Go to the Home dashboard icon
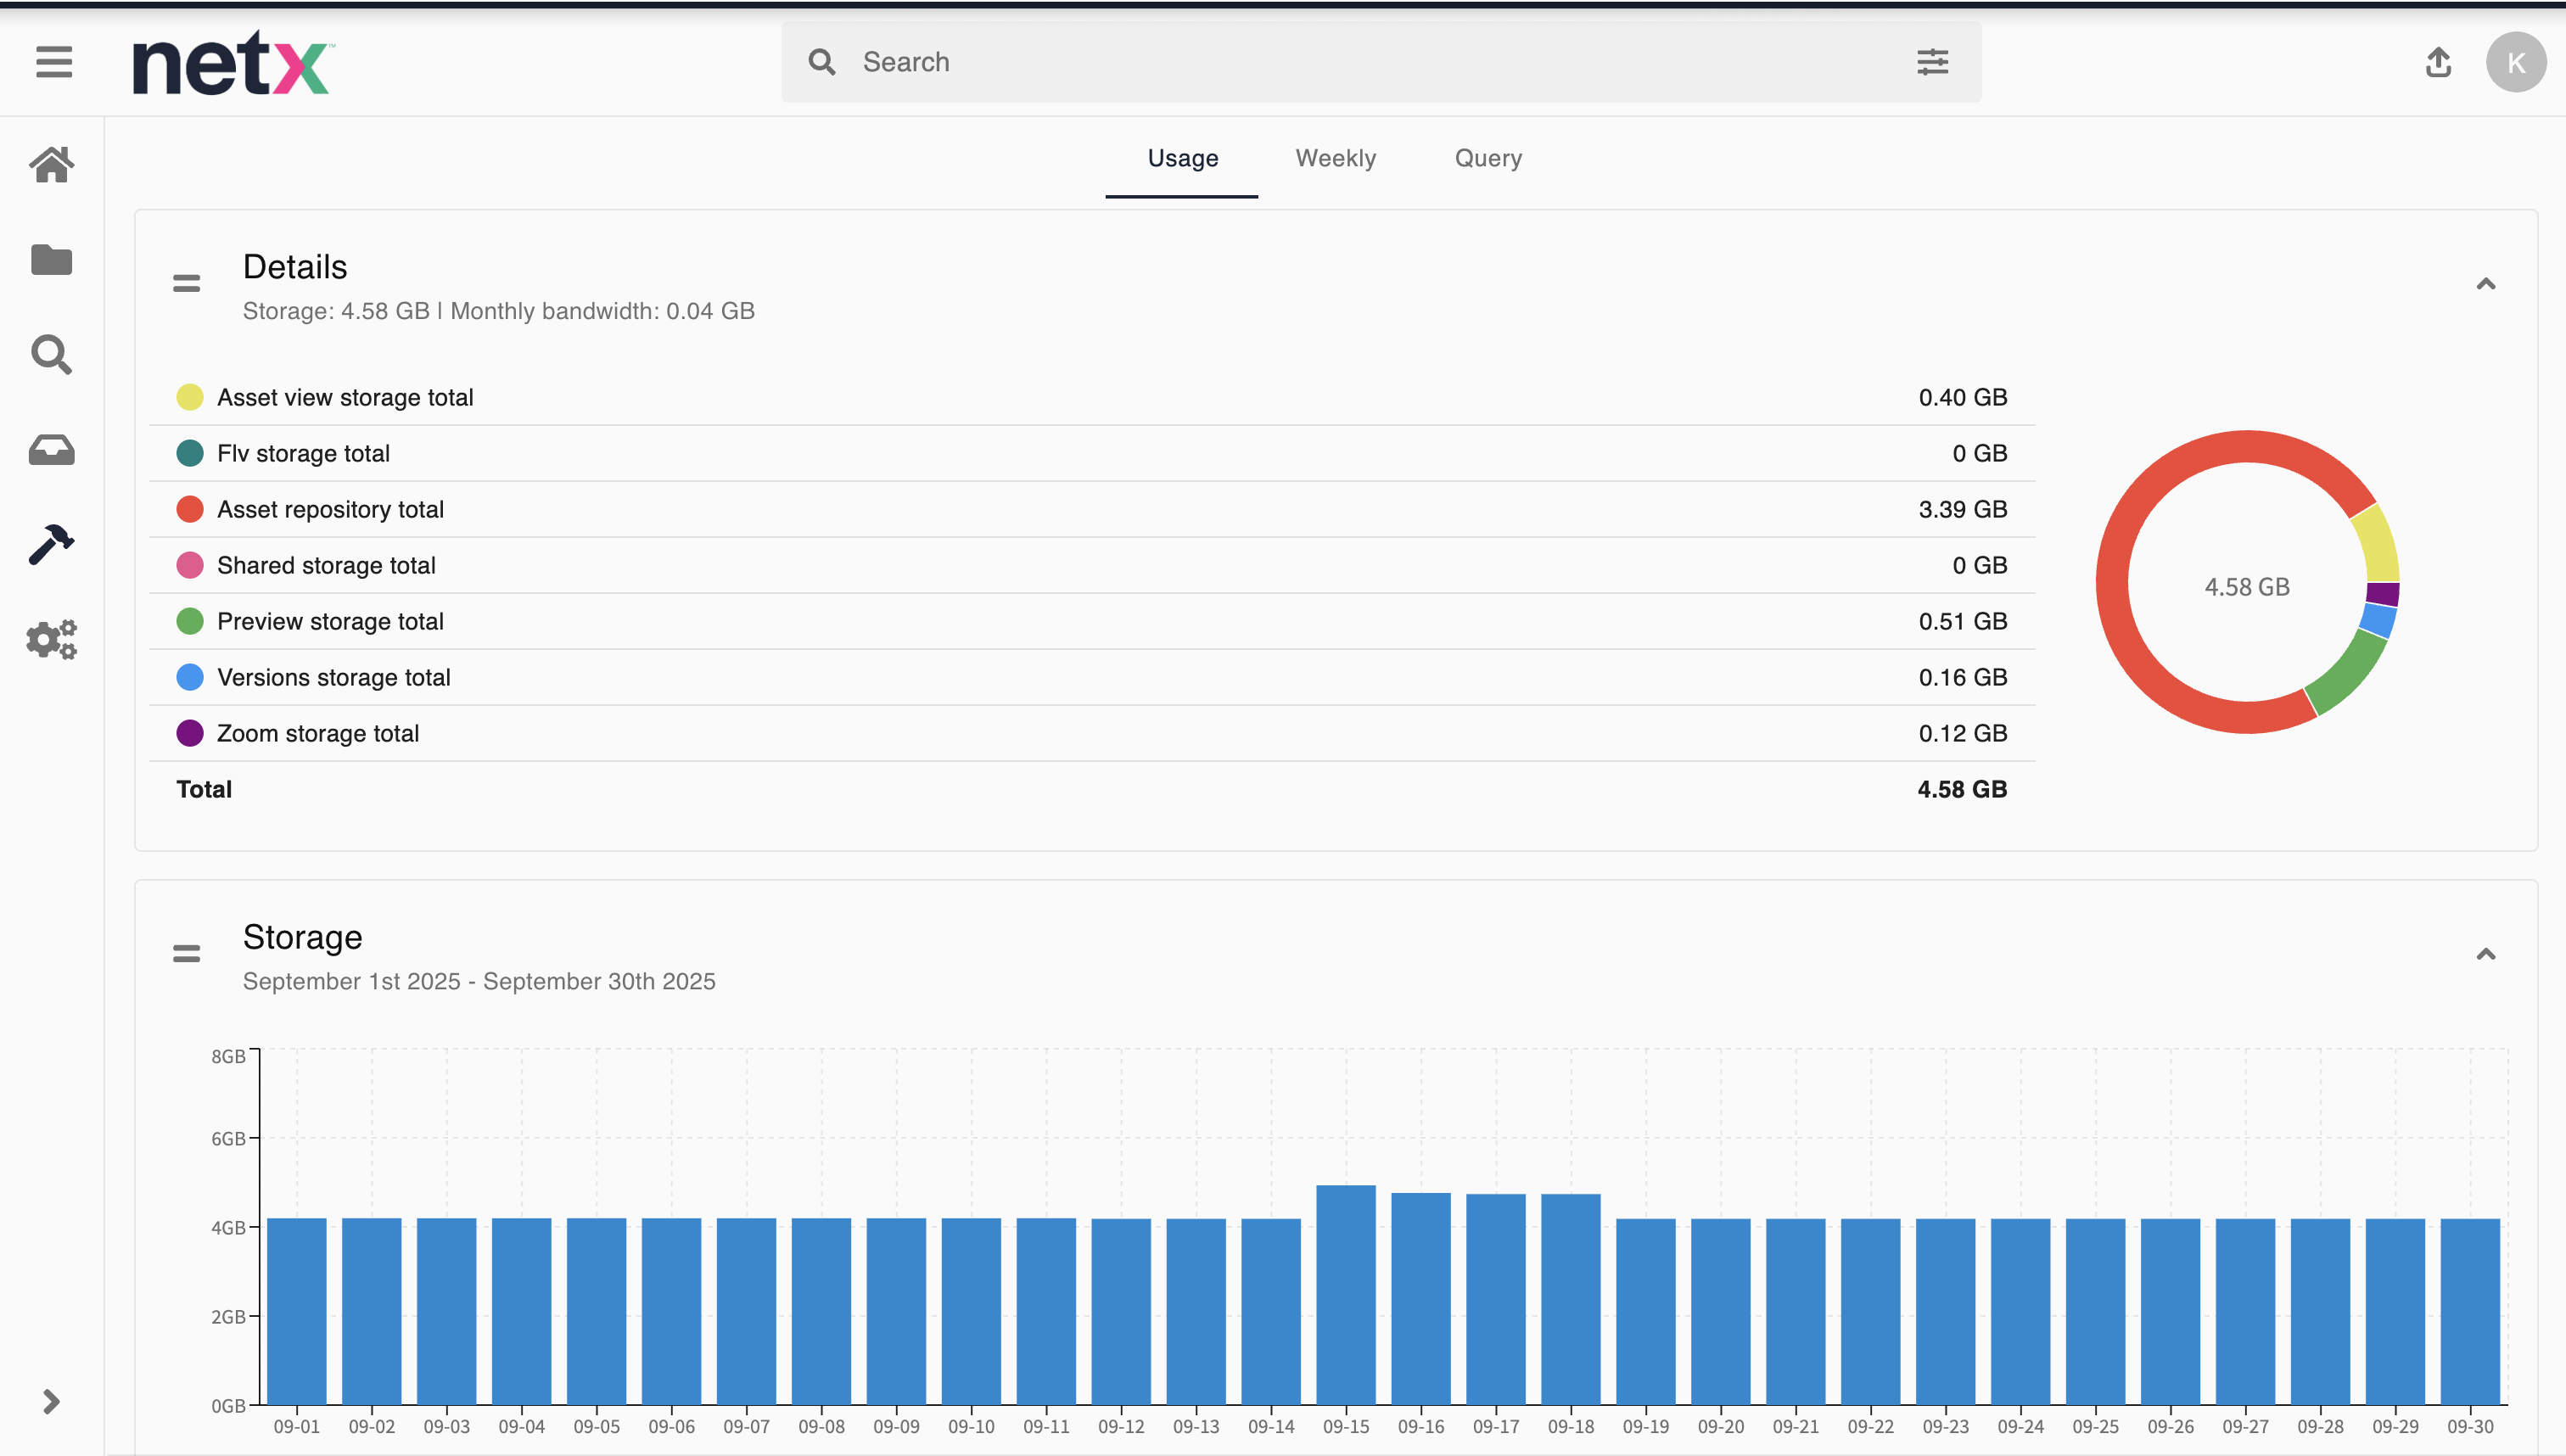The height and width of the screenshot is (1456, 2566). click(52, 165)
